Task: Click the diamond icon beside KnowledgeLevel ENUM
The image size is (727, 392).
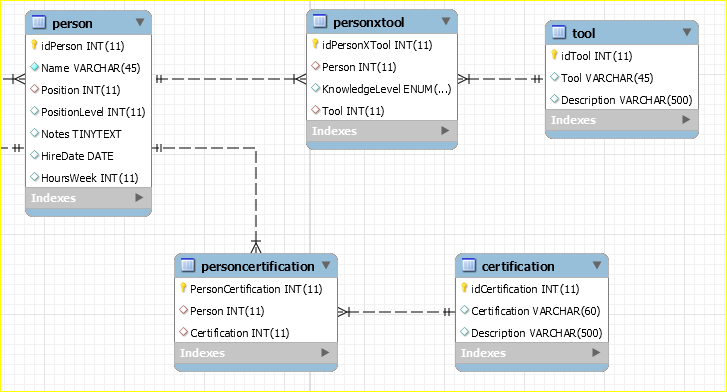Action: pyautogui.click(x=316, y=88)
